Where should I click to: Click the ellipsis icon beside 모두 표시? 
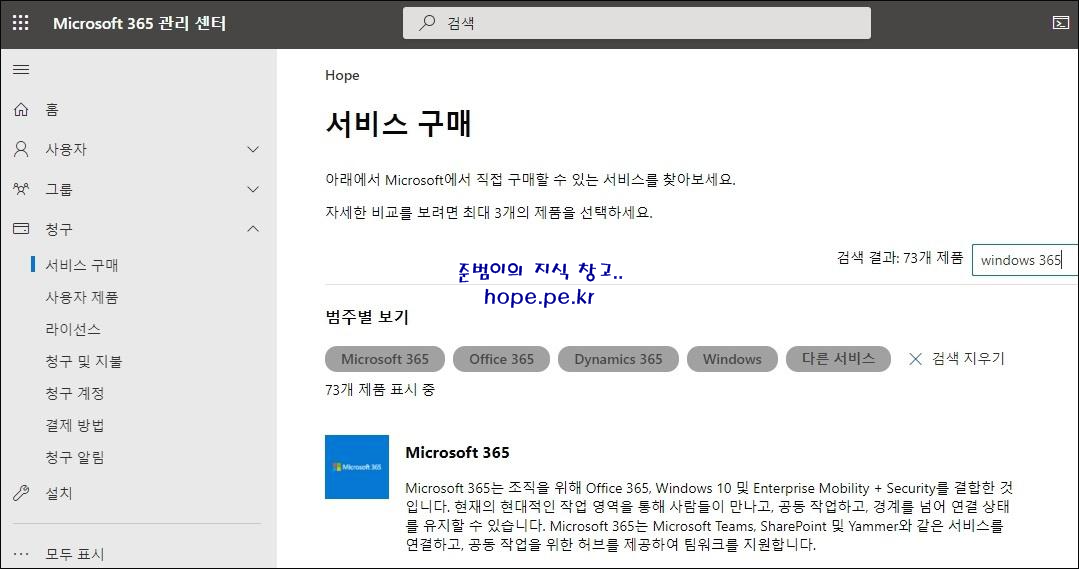pos(21,554)
